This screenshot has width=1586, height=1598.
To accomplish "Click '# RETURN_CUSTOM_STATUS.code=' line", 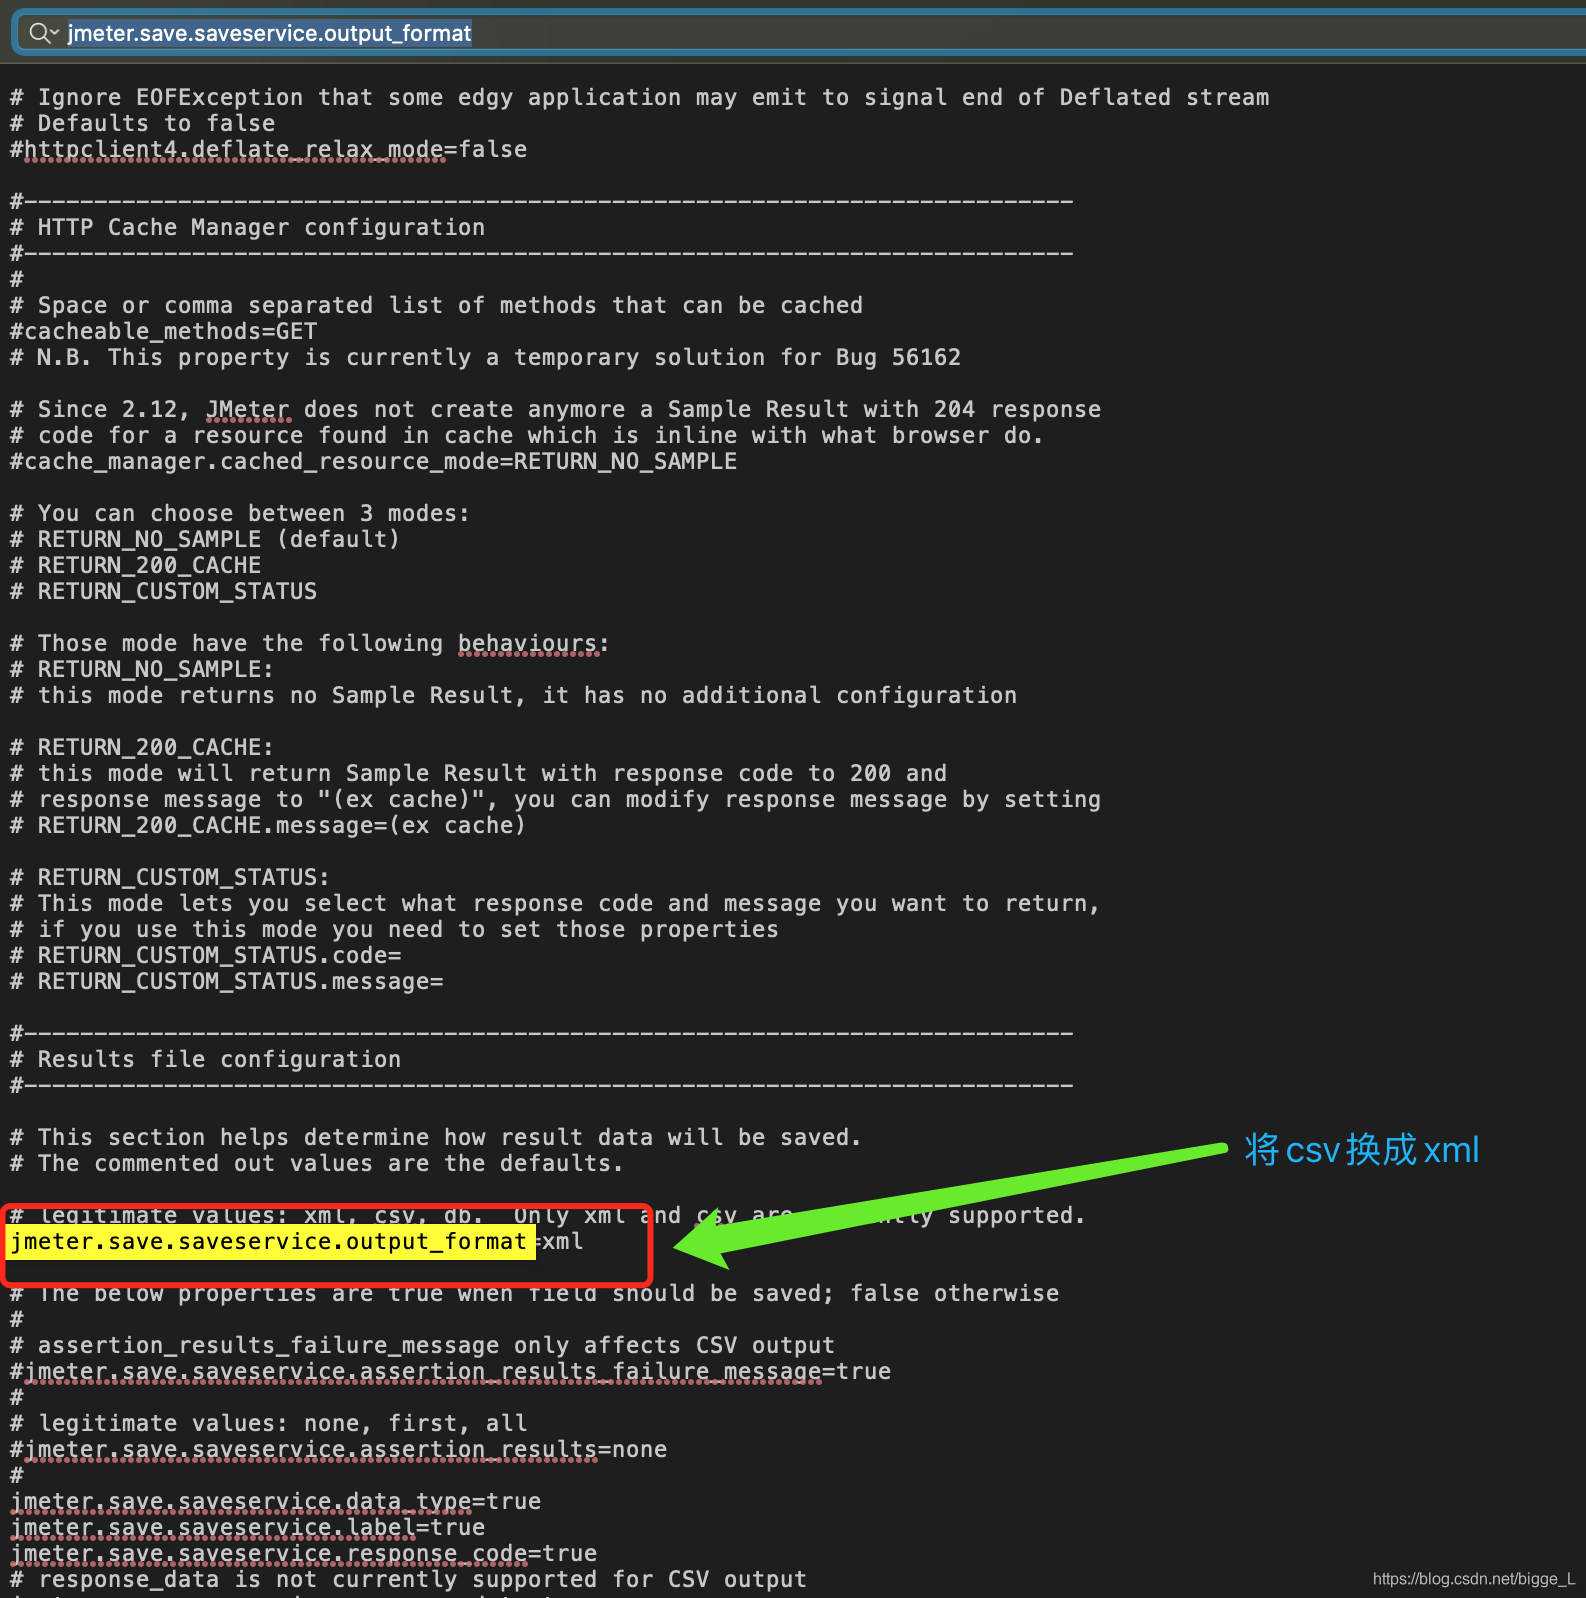I will tap(205, 956).
